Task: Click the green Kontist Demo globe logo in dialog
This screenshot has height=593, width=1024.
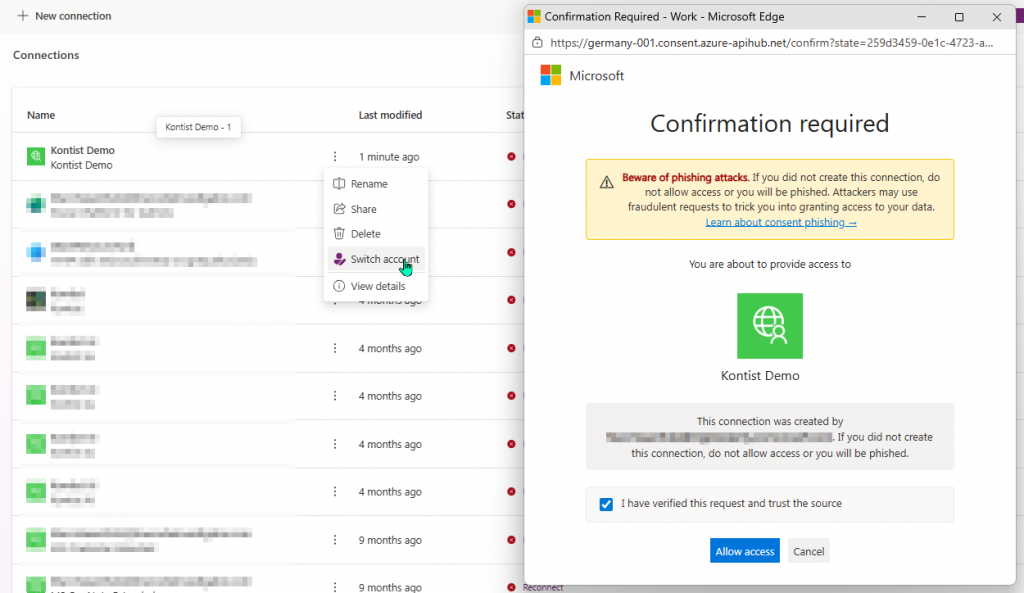Action: pyautogui.click(x=769, y=326)
